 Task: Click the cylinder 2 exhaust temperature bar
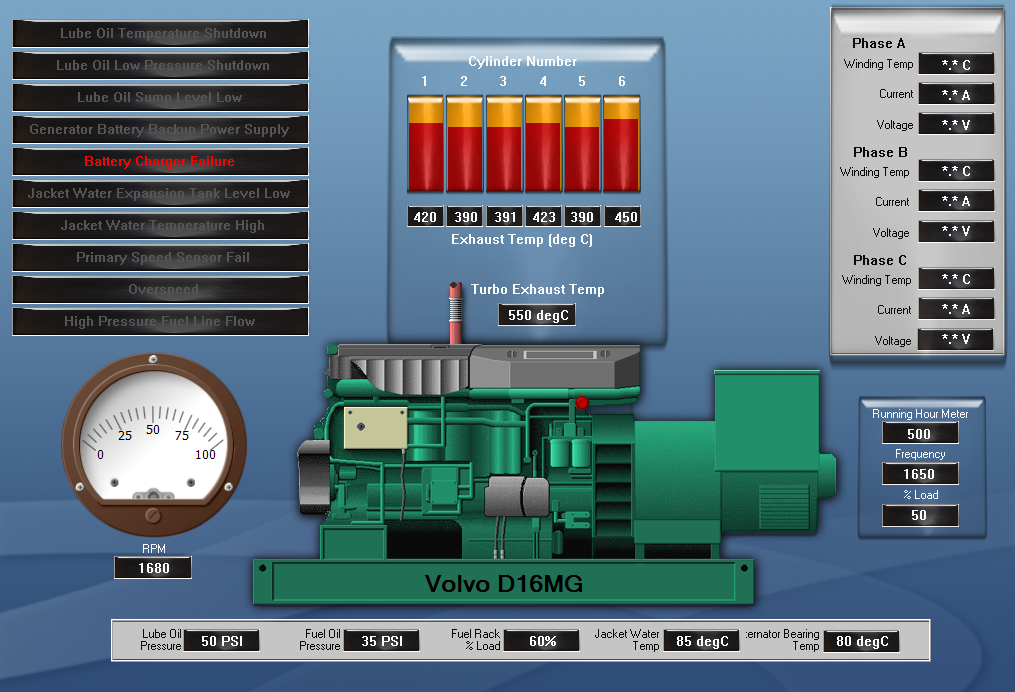[x=465, y=144]
